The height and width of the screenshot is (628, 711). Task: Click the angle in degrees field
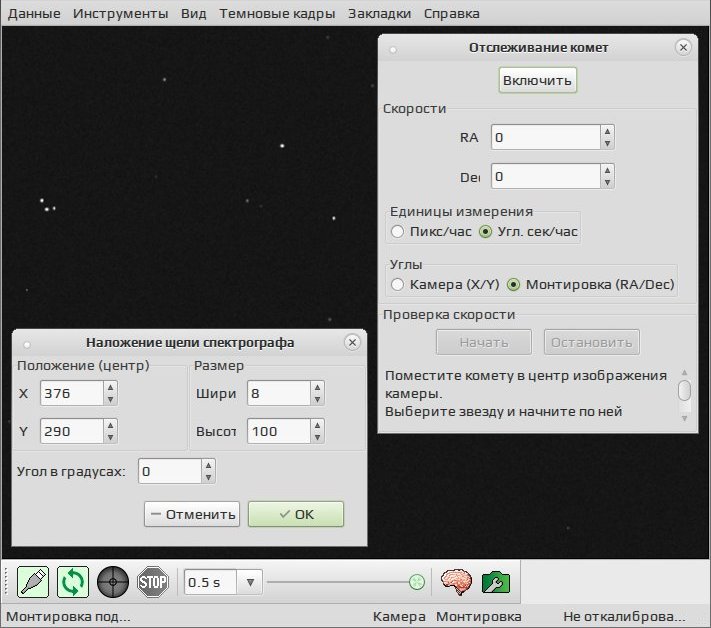coord(170,471)
